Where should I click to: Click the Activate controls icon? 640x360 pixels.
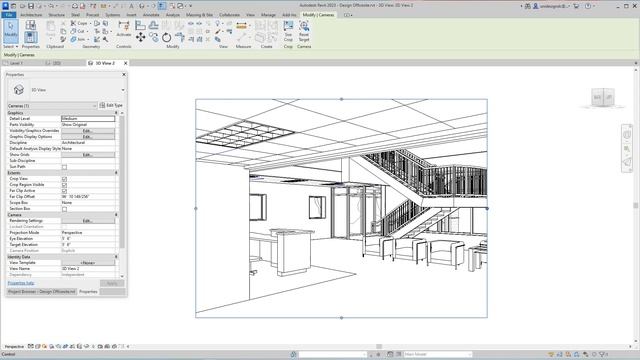[123, 29]
